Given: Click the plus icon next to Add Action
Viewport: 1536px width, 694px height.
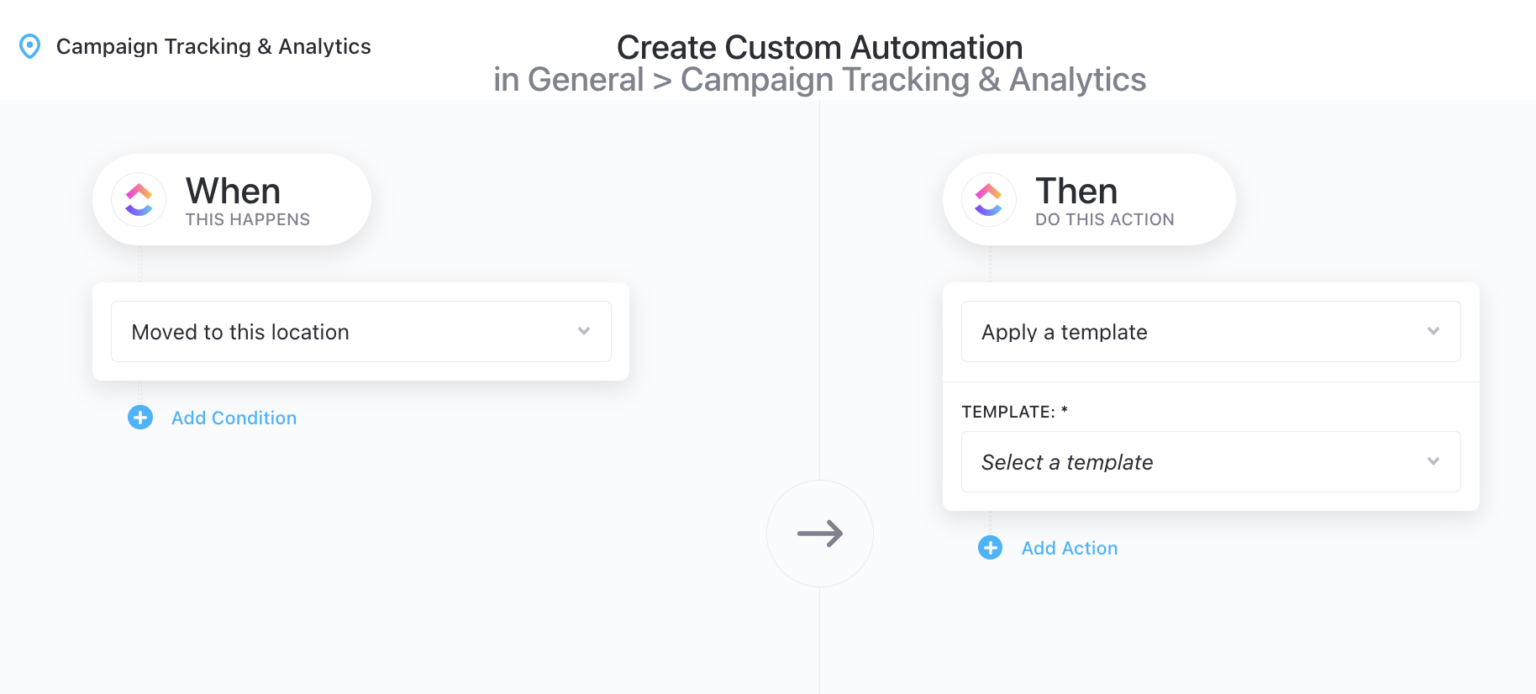Looking at the screenshot, I should coord(990,548).
